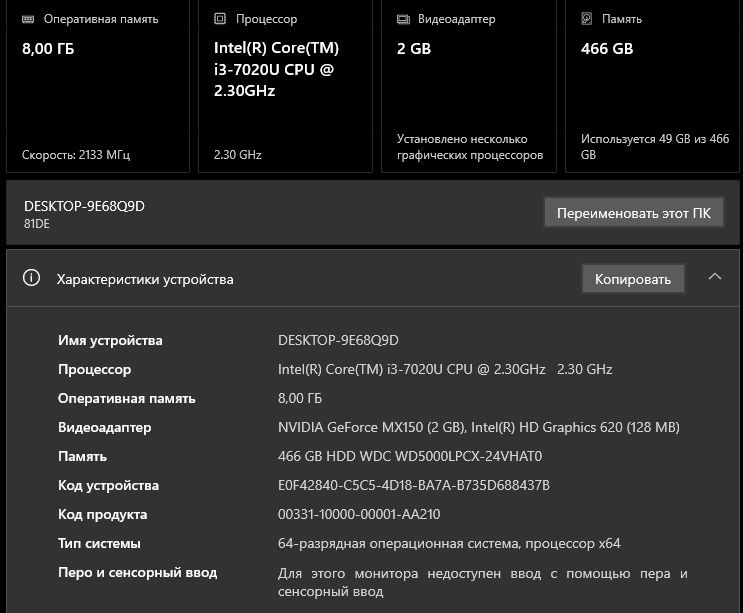743x613 pixels.
Task: Click Перо и сенсорный ввод label
Action: [137, 573]
